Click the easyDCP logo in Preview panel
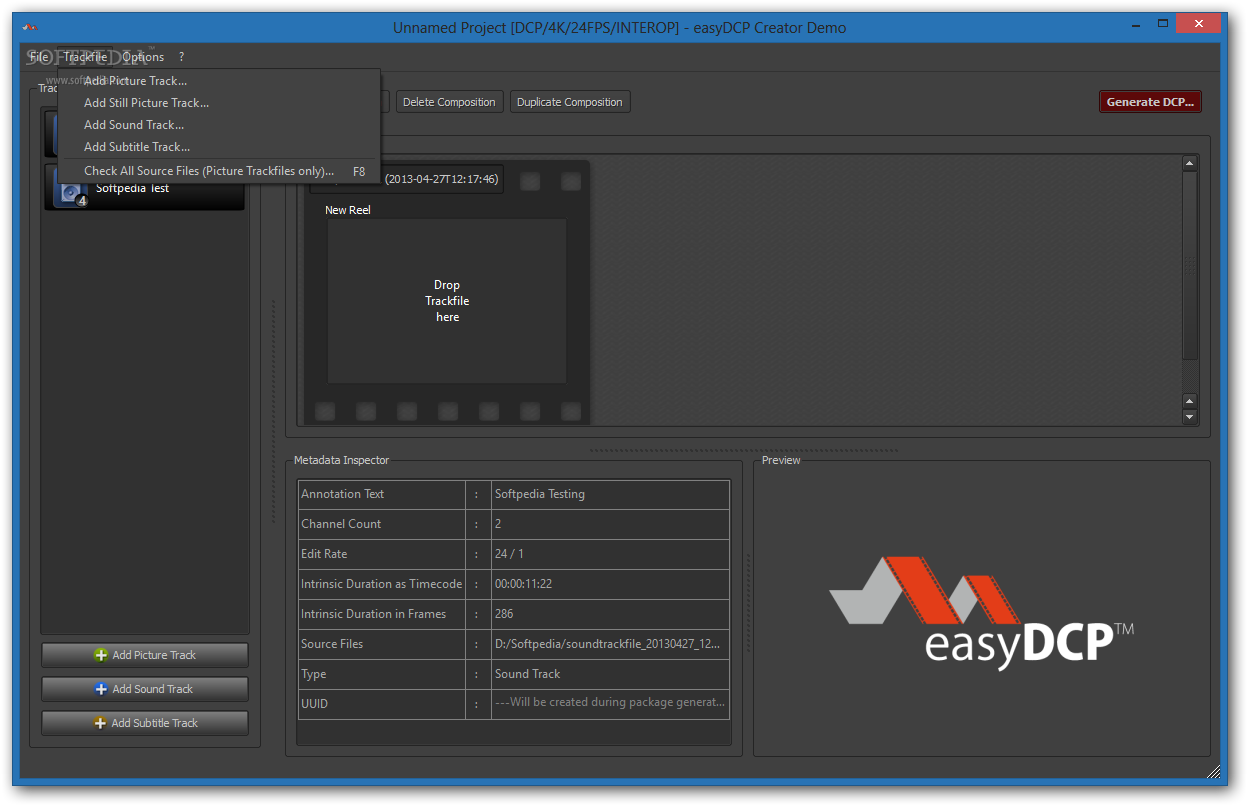This screenshot has height=806, width=1248. pyautogui.click(x=982, y=614)
